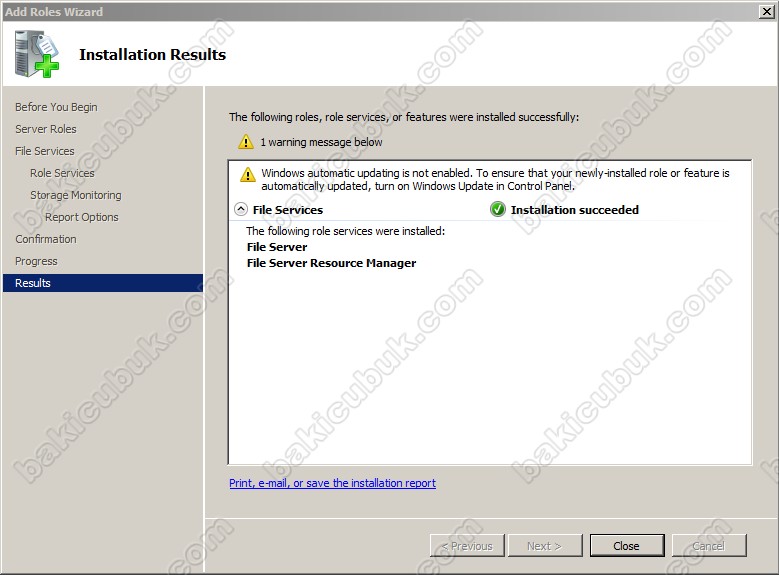Viewport: 779px width, 575px height.
Task: Click 'The following roles, role services, or features' sentence
Action: (x=404, y=117)
